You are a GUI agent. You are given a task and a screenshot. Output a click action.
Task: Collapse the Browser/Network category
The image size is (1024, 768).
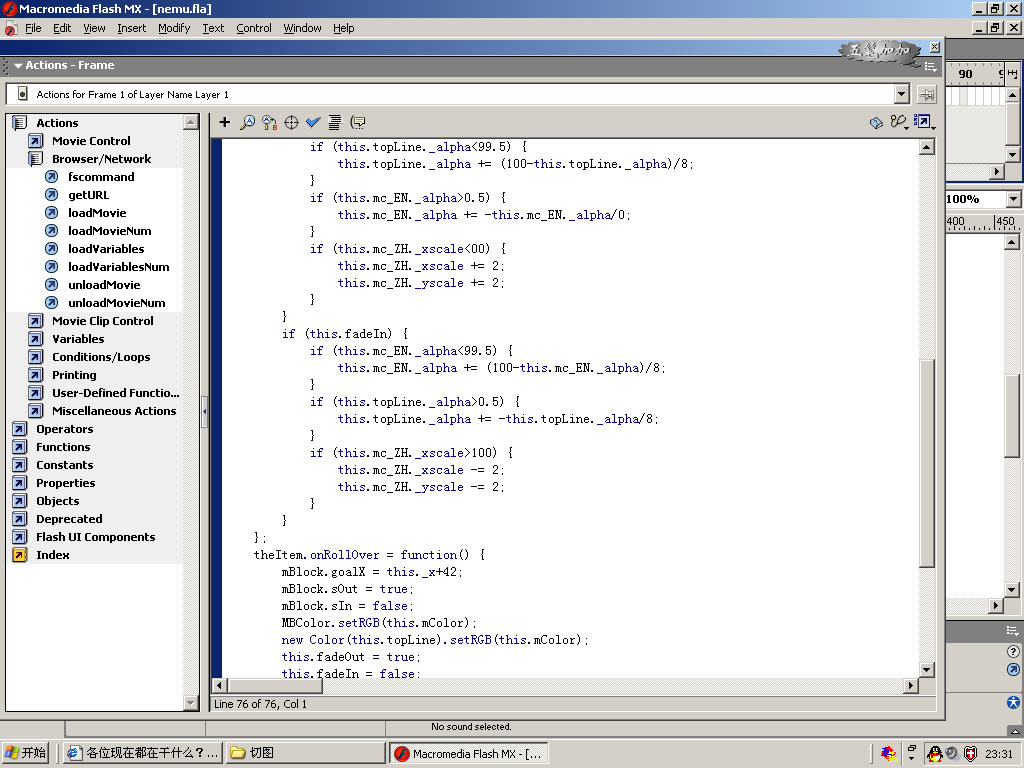35,159
